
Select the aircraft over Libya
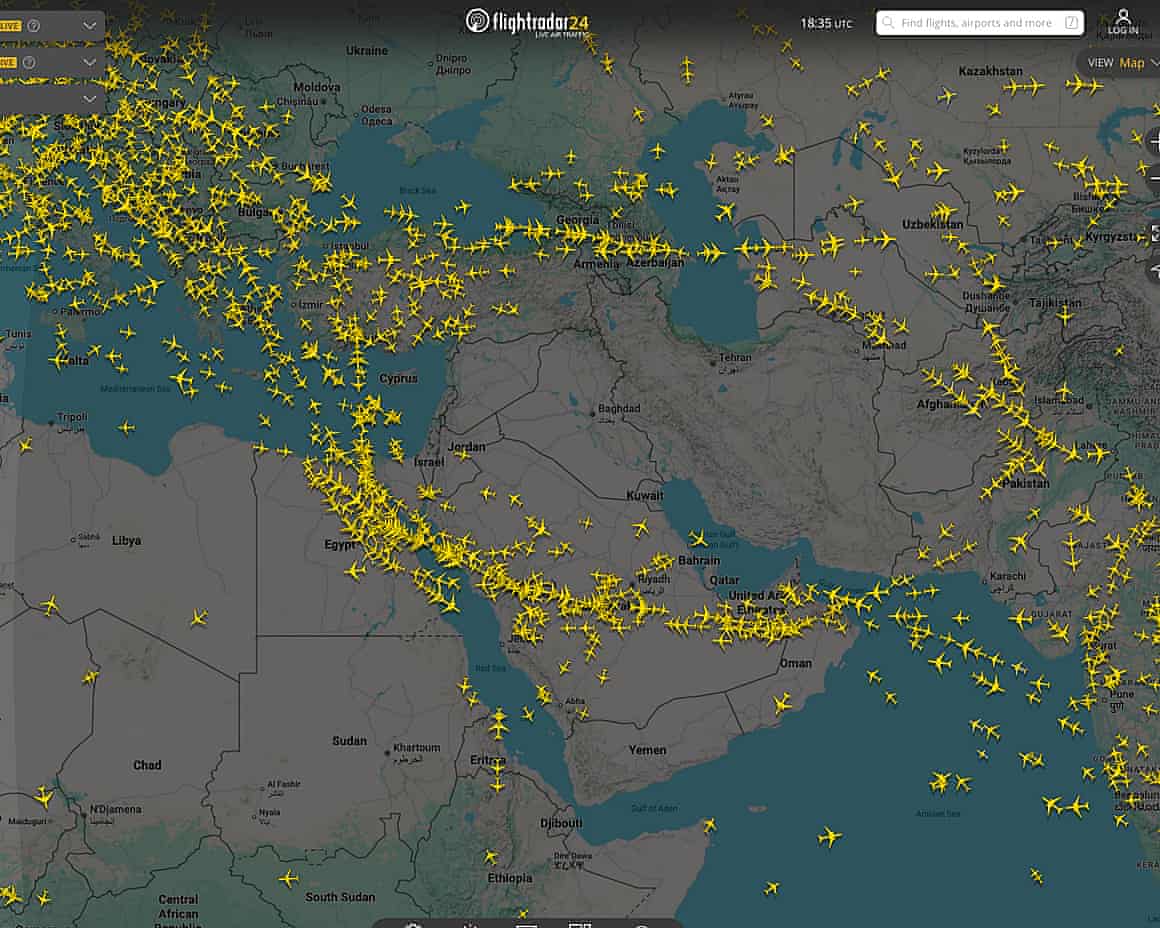[199, 617]
